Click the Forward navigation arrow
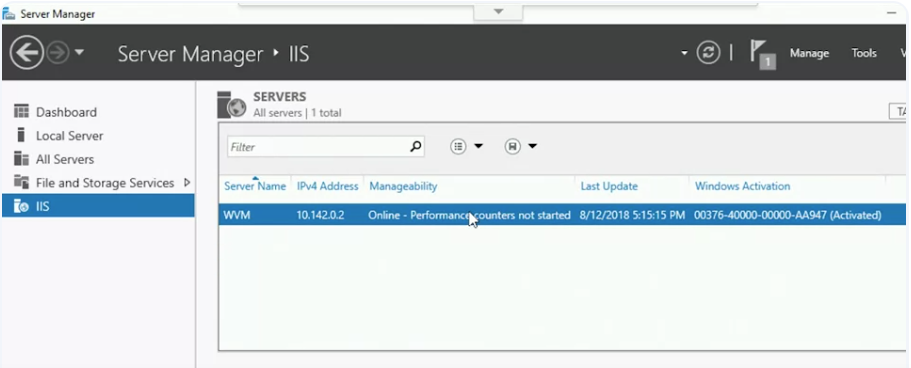The height and width of the screenshot is (368, 911). [x=58, y=53]
